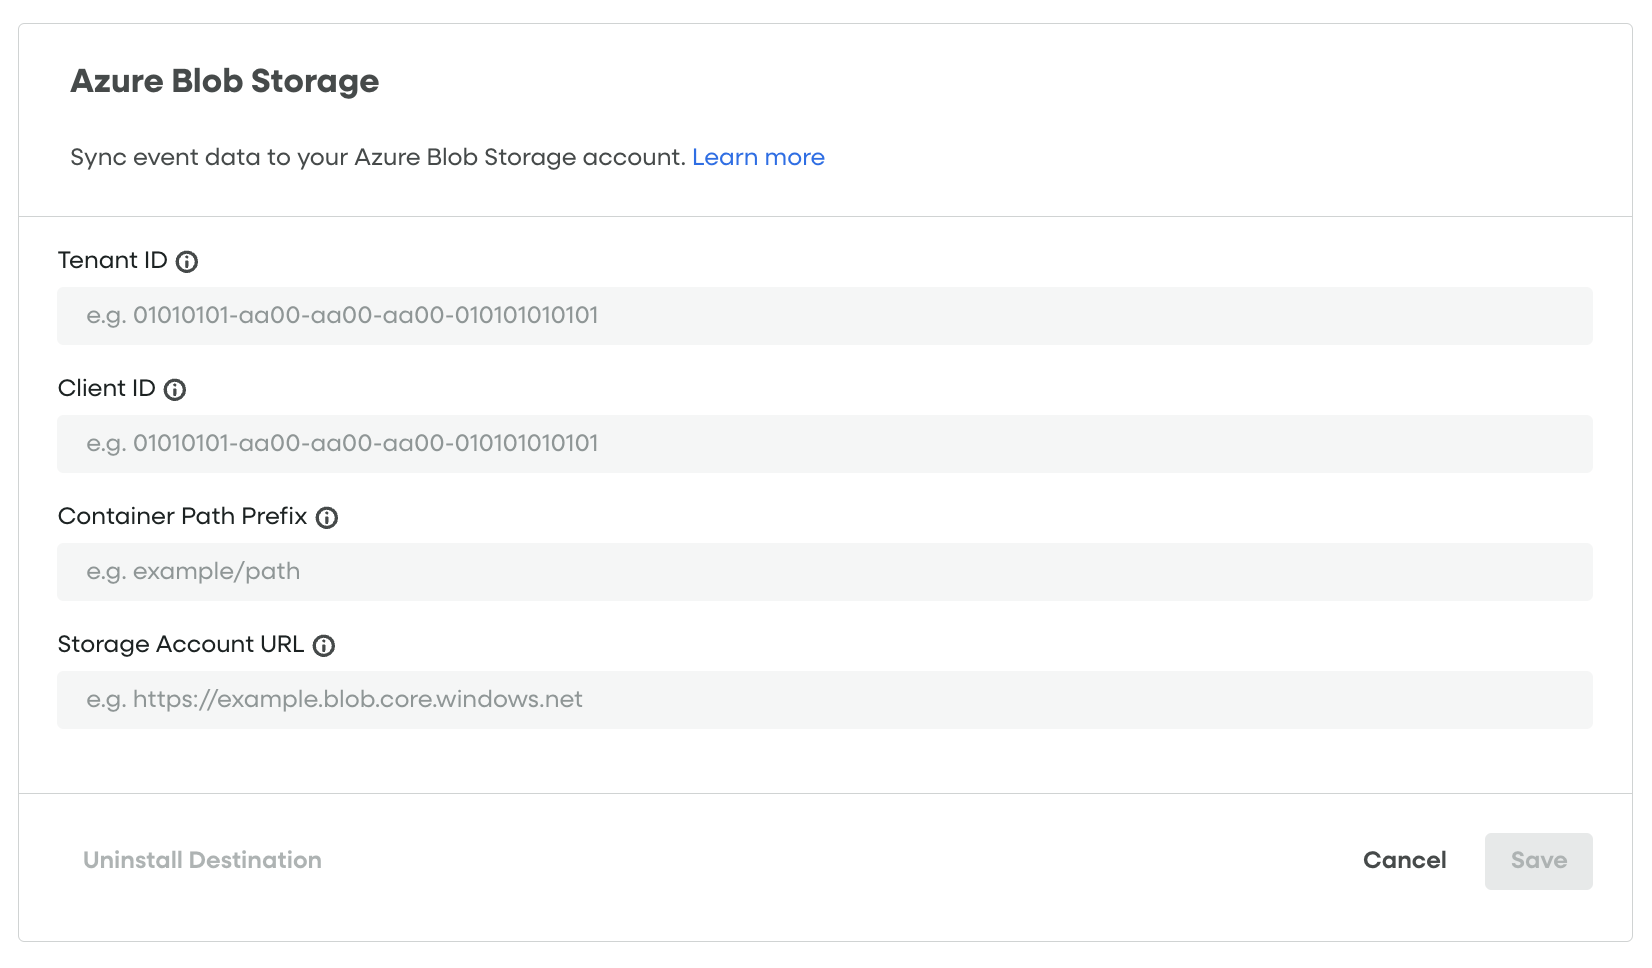The image size is (1652, 968).
Task: Click into the Client ID text field
Action: point(825,444)
